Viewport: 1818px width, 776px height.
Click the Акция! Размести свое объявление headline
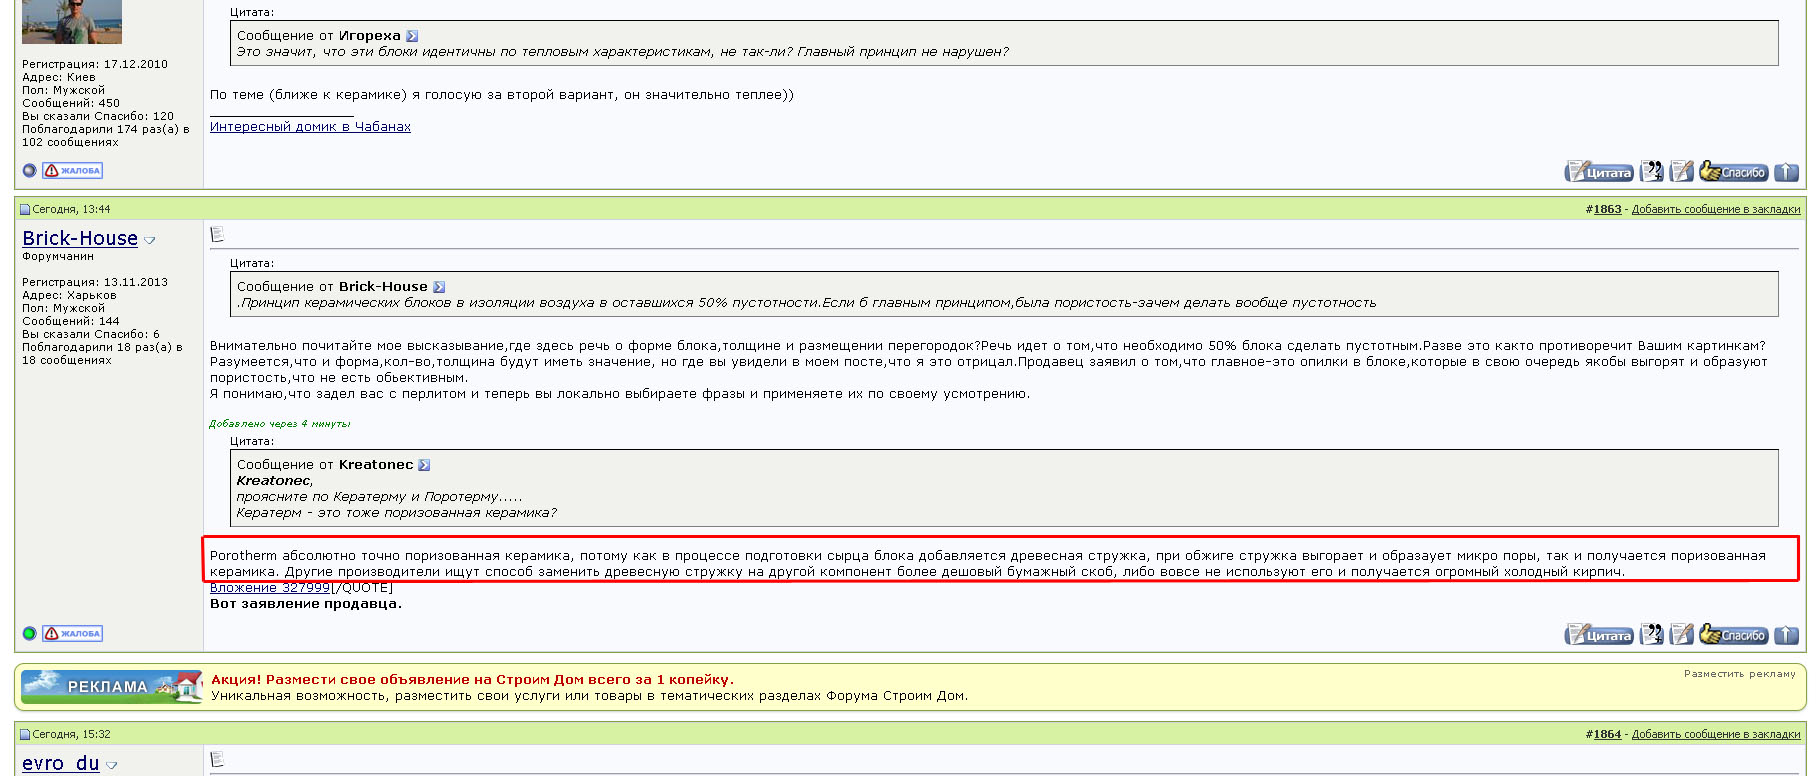(472, 680)
